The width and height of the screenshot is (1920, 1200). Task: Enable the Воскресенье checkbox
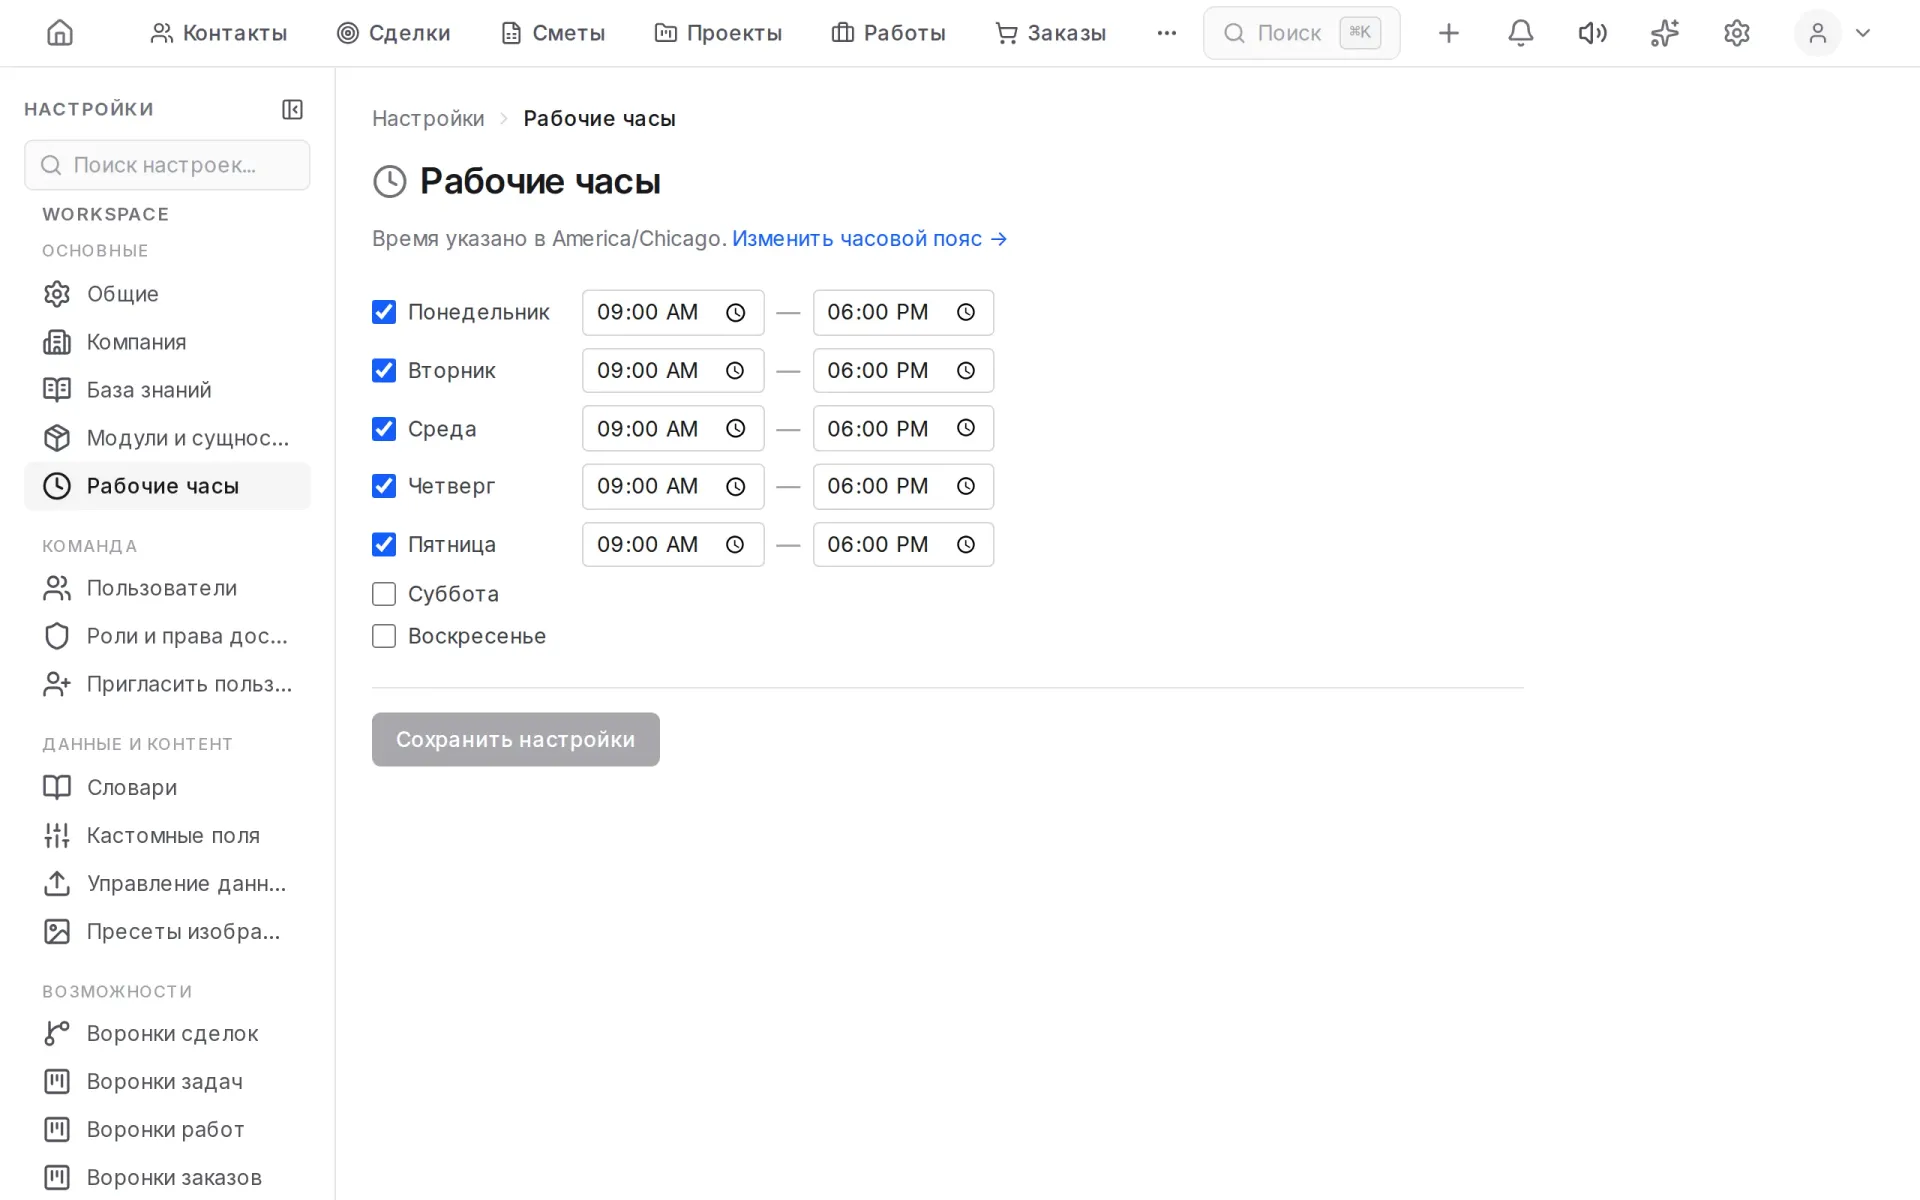pos(384,636)
